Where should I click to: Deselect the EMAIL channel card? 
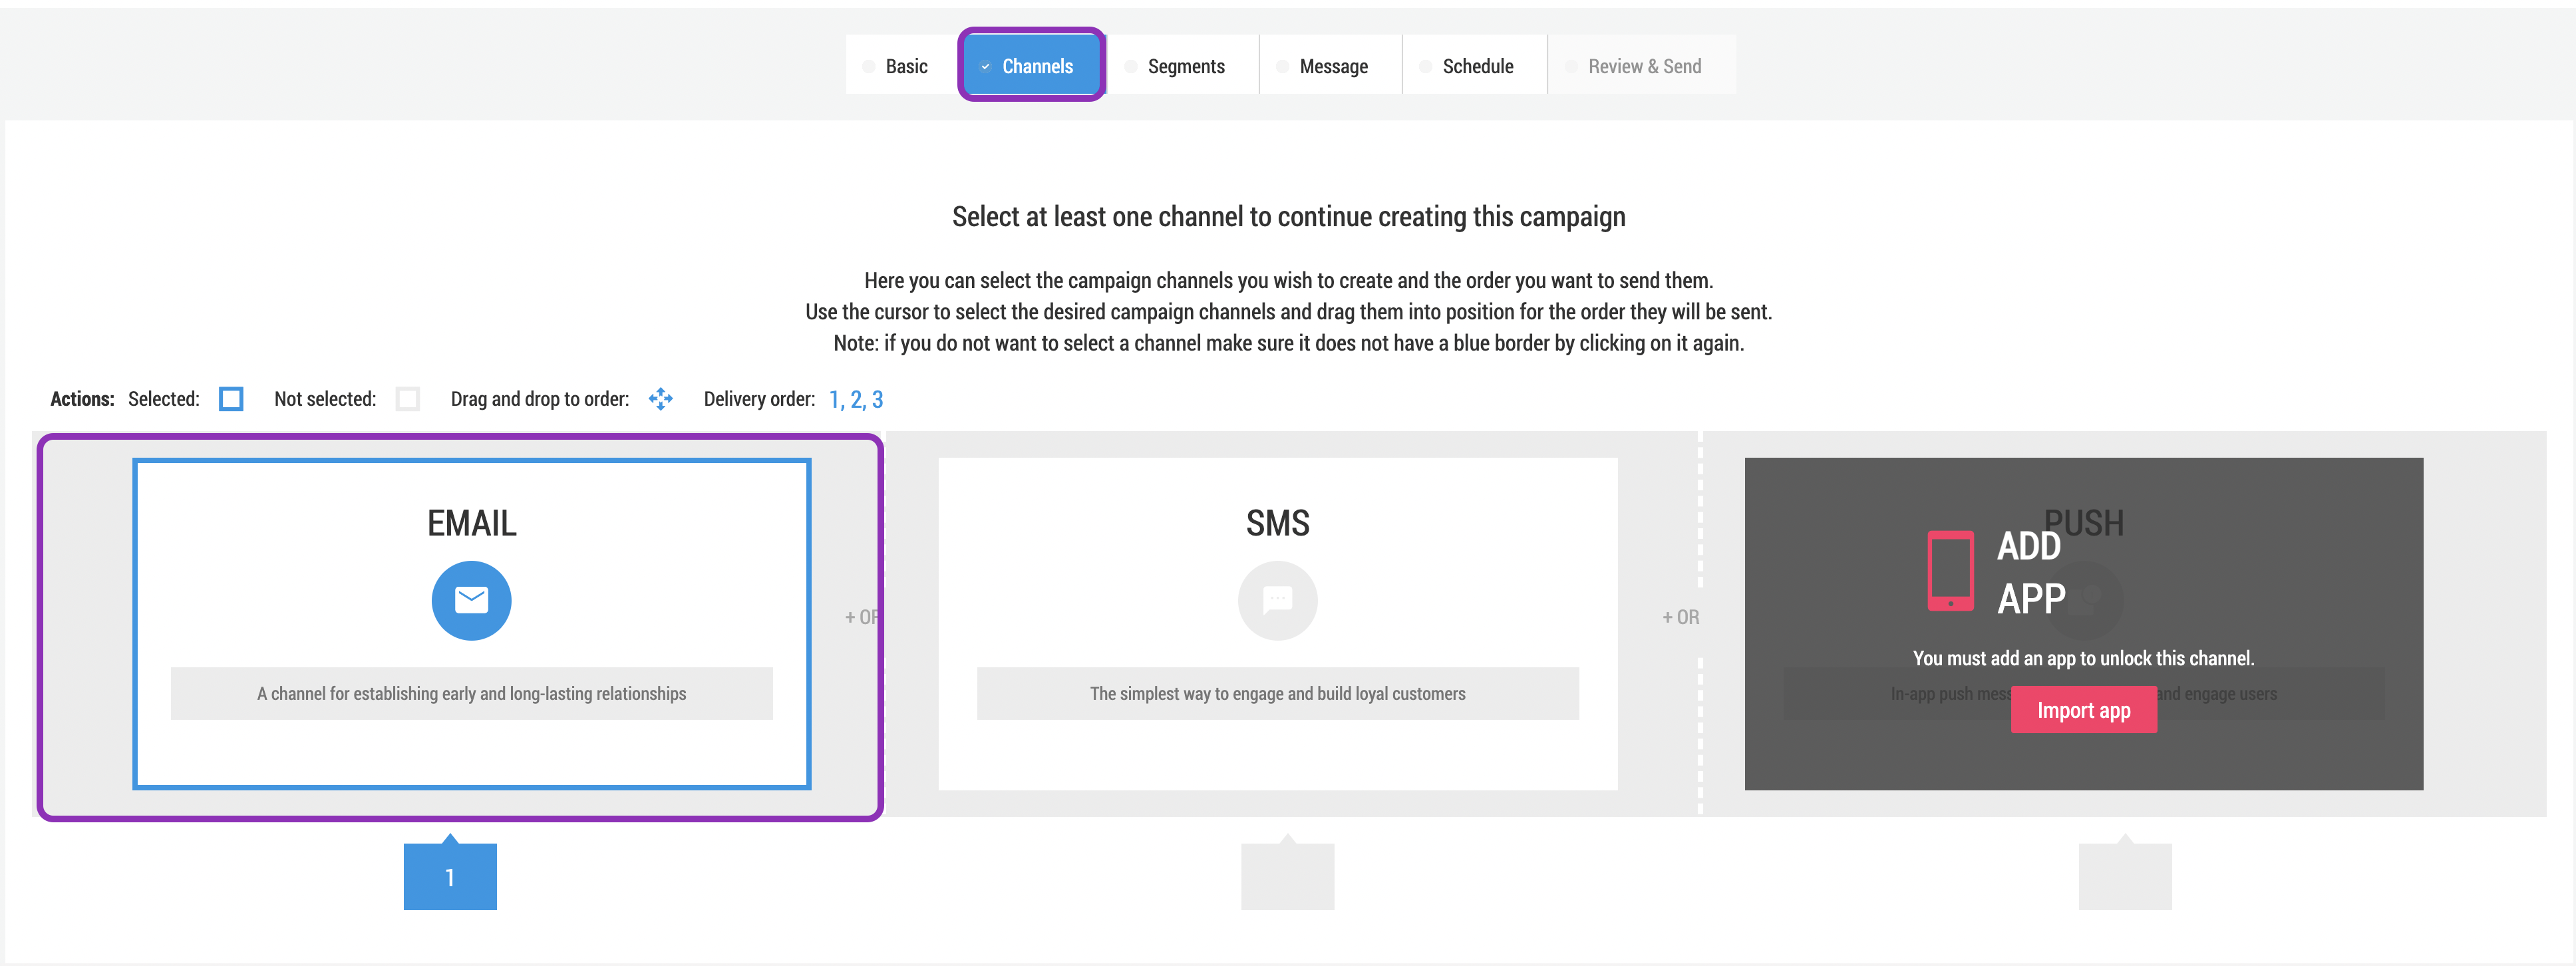coord(471,624)
